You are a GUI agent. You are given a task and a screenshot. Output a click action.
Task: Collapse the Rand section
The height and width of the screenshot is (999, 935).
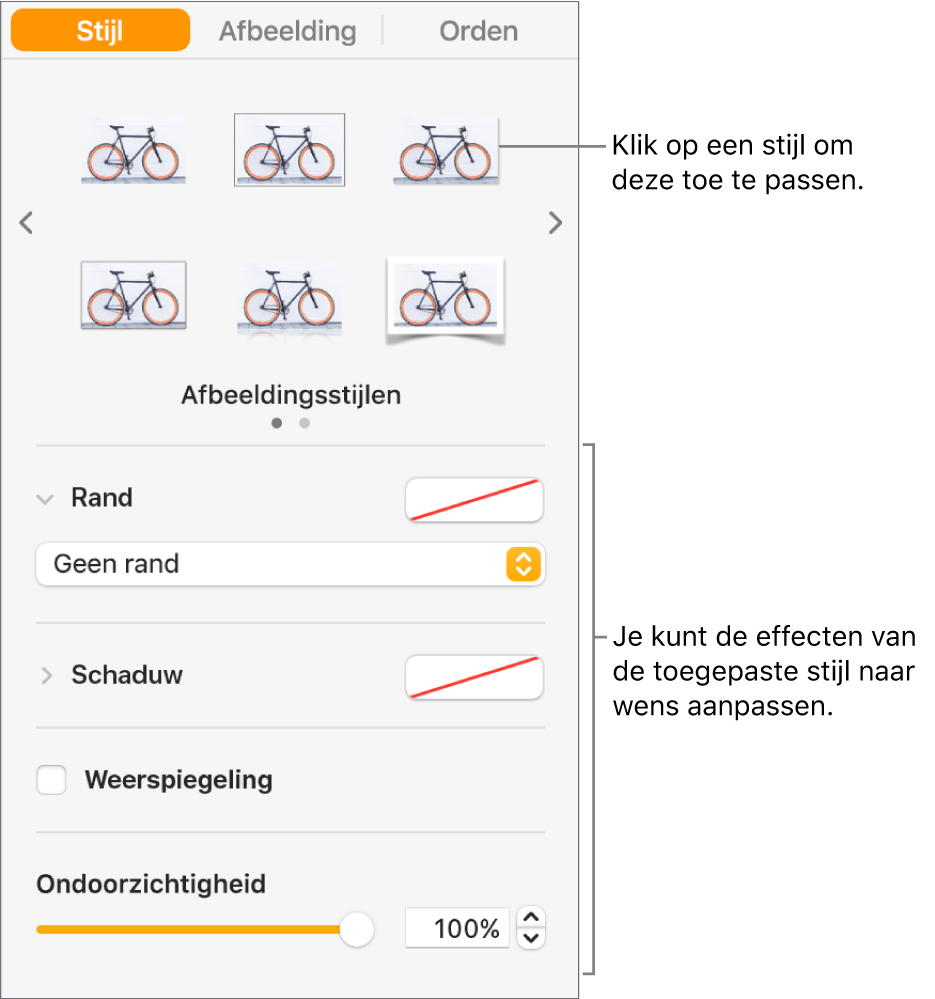[x=45, y=499]
